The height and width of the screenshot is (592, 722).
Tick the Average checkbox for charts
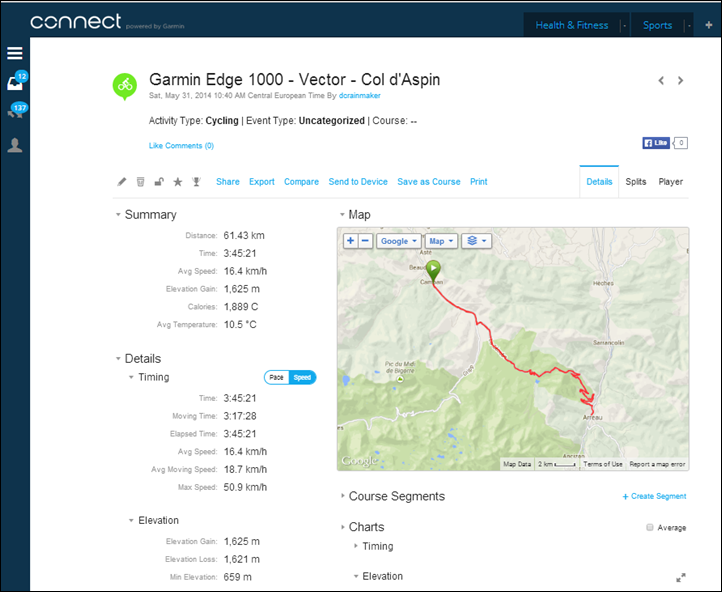click(650, 527)
